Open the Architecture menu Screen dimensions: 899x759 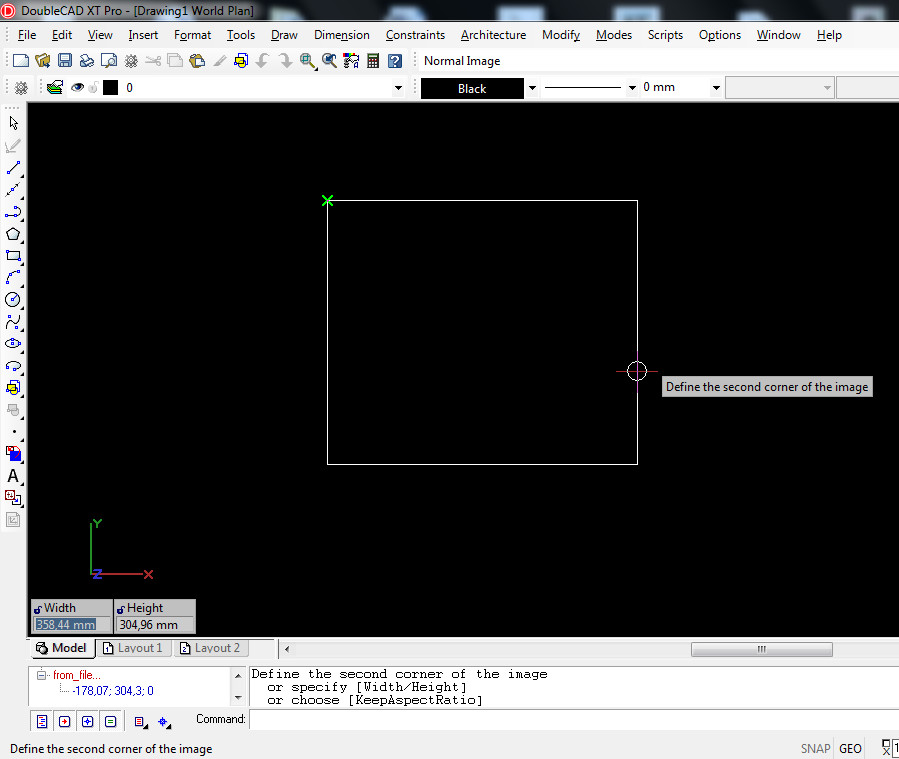click(x=493, y=35)
